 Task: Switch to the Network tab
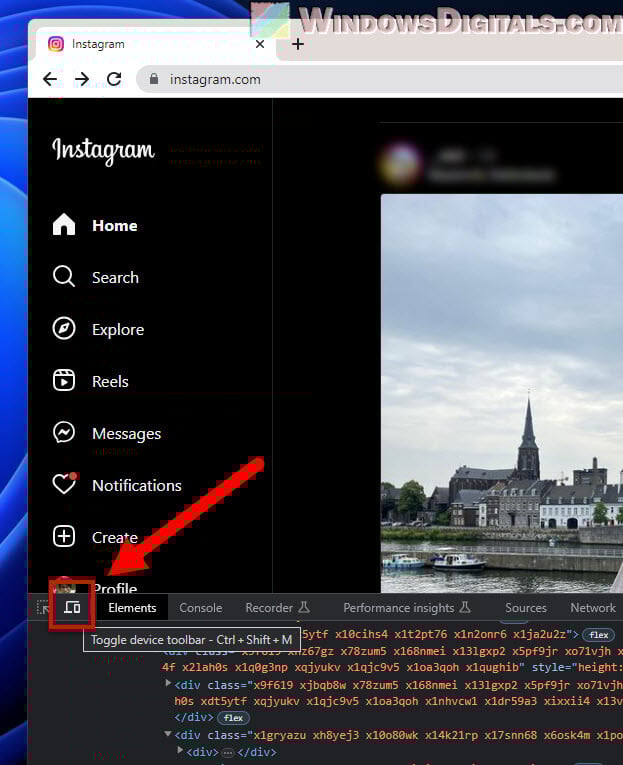point(593,608)
